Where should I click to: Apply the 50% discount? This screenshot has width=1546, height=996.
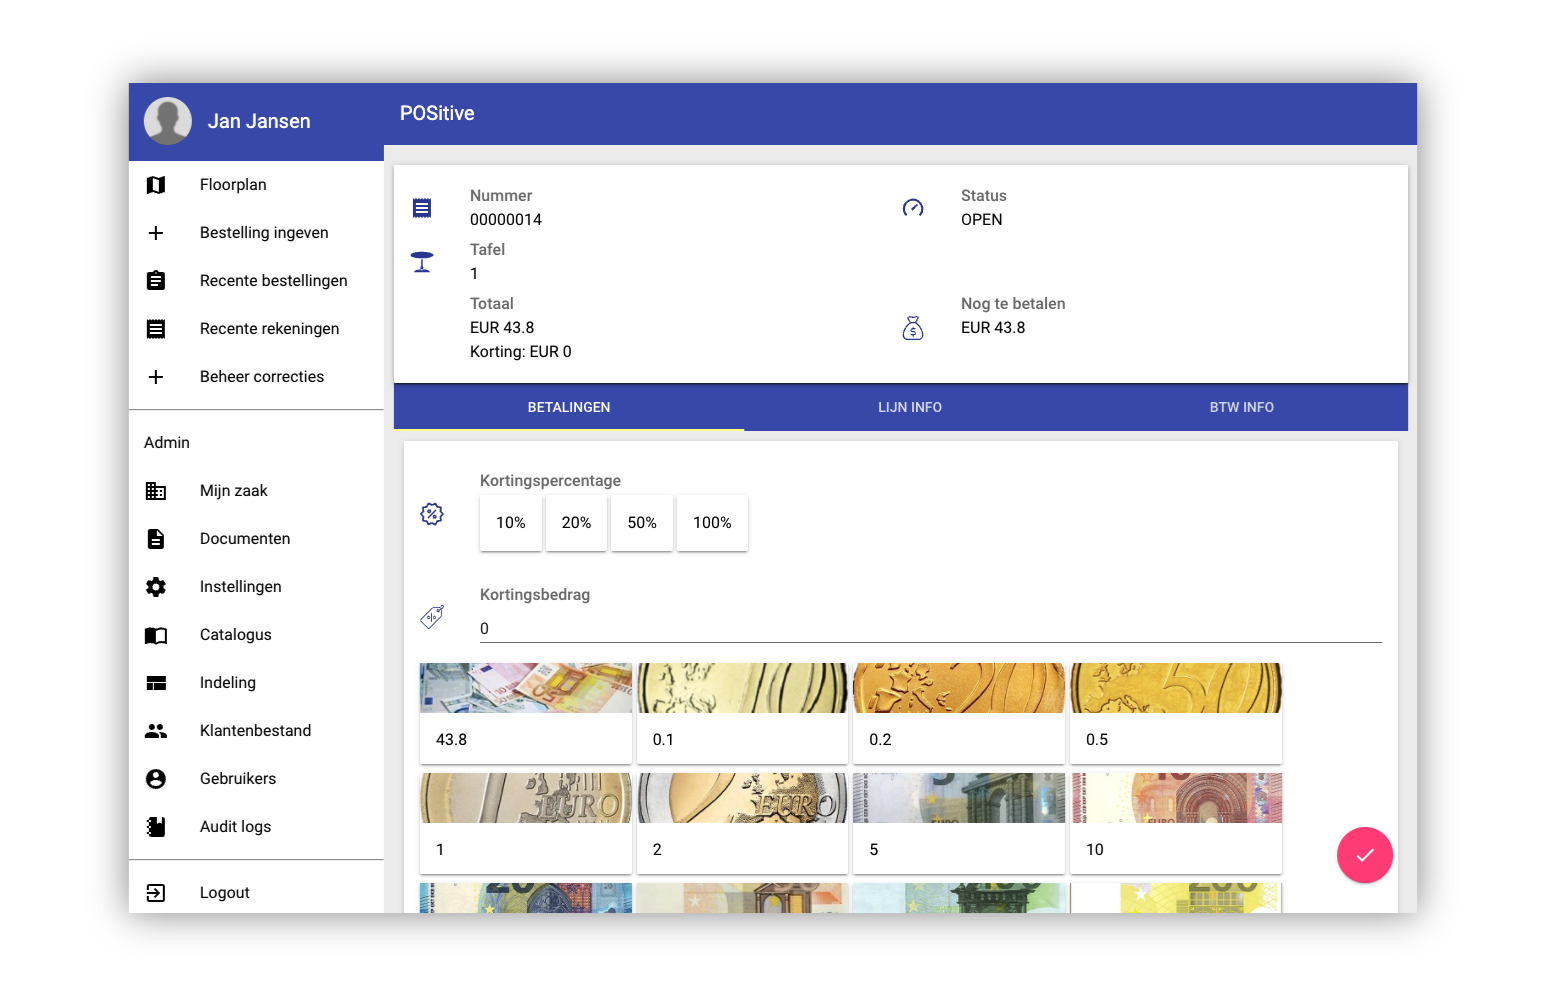click(642, 523)
